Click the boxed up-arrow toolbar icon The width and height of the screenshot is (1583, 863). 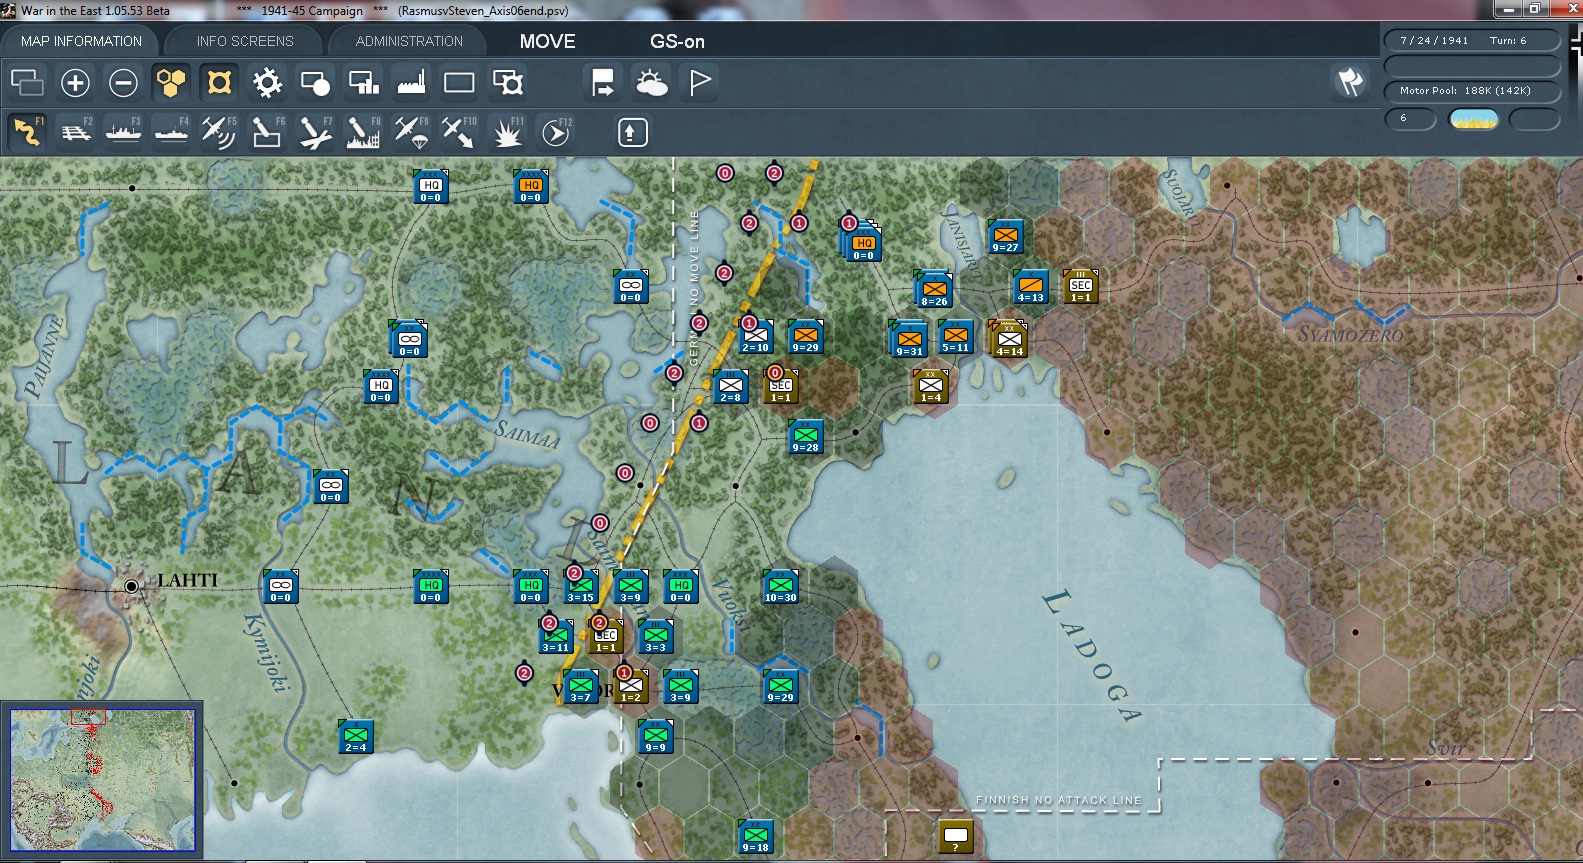pyautogui.click(x=632, y=132)
